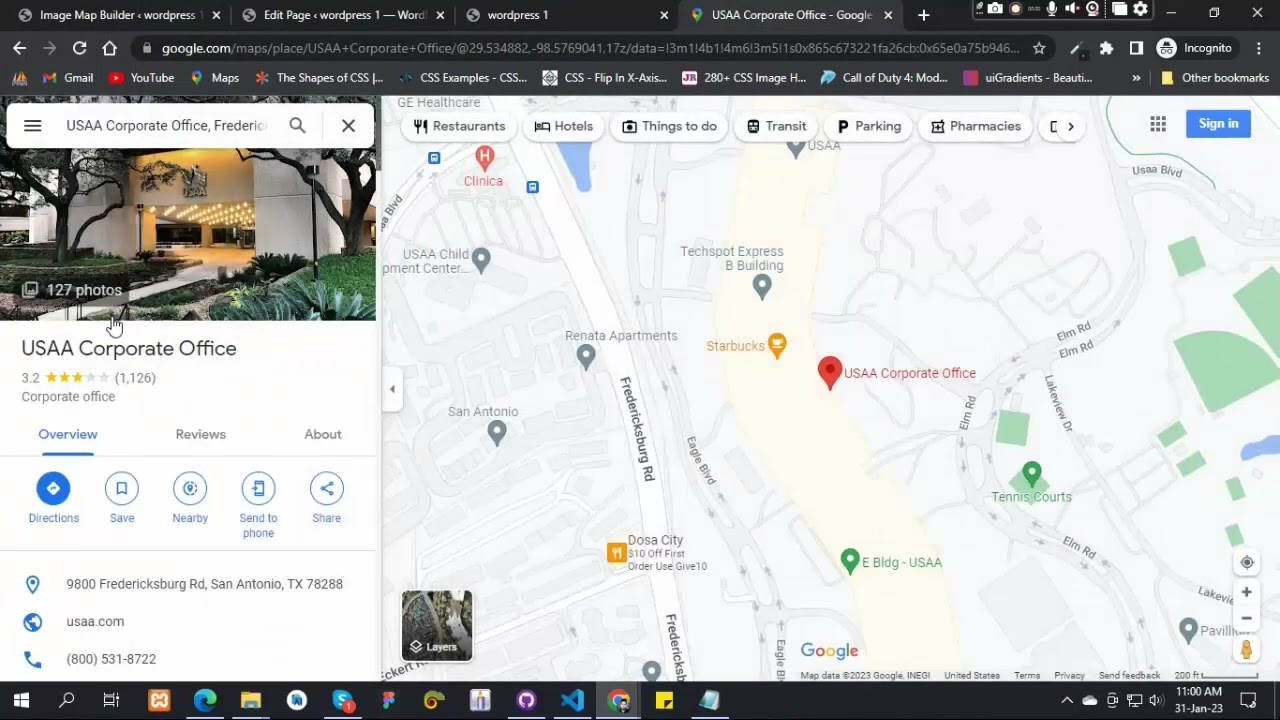Screen dimensions: 1280x720
Task: Click the Dosa City restaurant marker
Action: click(617, 553)
